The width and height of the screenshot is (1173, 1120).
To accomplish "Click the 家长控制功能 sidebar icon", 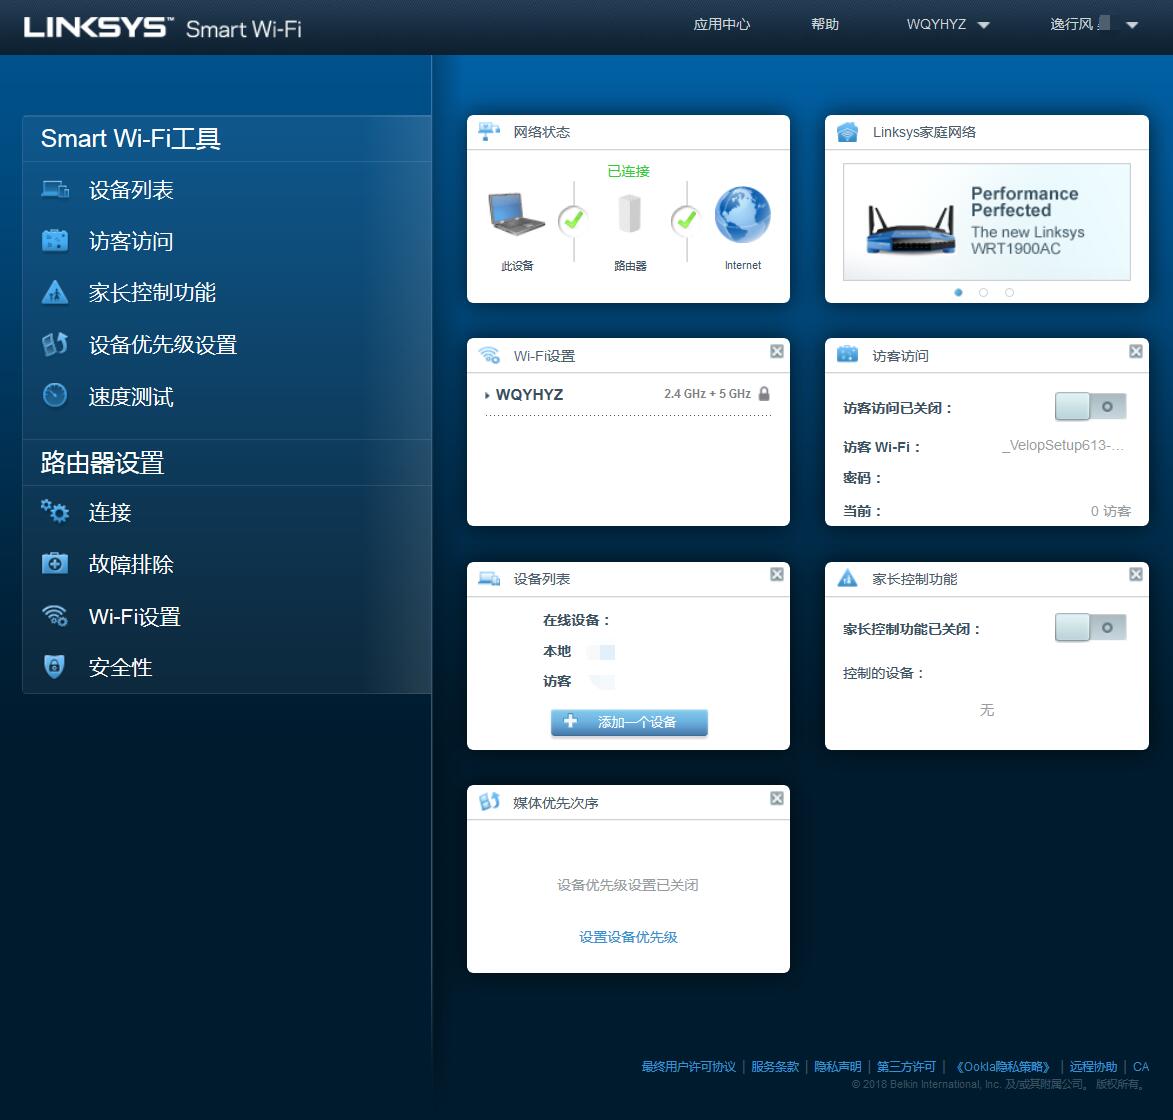I will tap(54, 291).
